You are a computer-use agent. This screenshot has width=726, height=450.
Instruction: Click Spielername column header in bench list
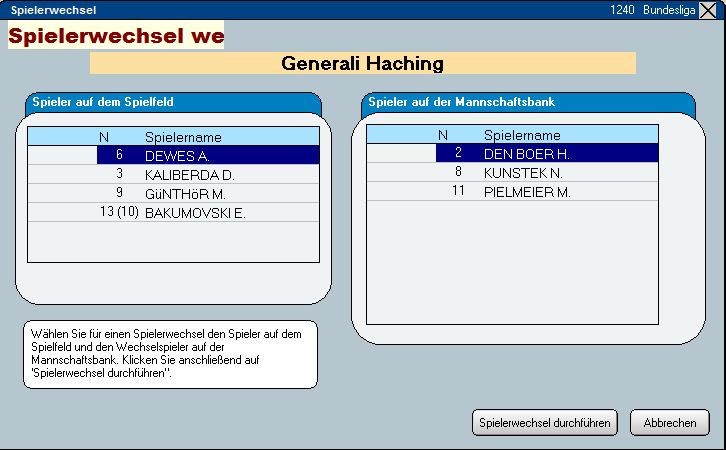(x=522, y=135)
